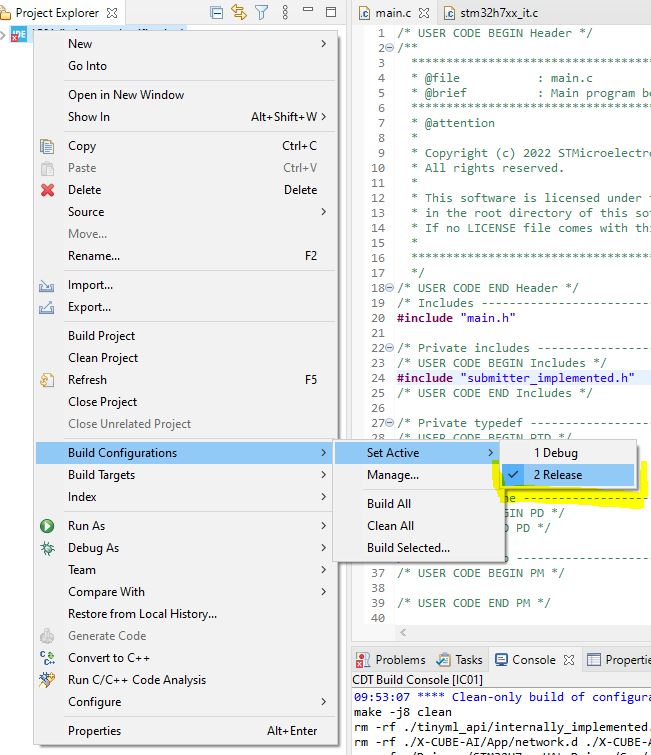Choose Build All in submenu
The width and height of the screenshot is (651, 755).
[418, 504]
